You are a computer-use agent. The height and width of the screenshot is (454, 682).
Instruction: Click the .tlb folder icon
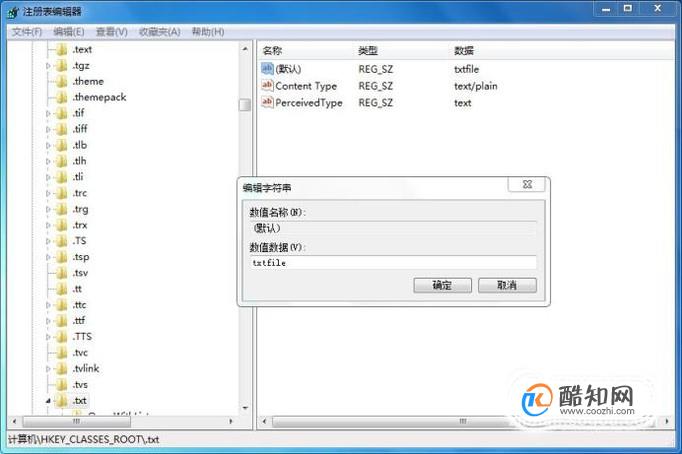click(62, 145)
